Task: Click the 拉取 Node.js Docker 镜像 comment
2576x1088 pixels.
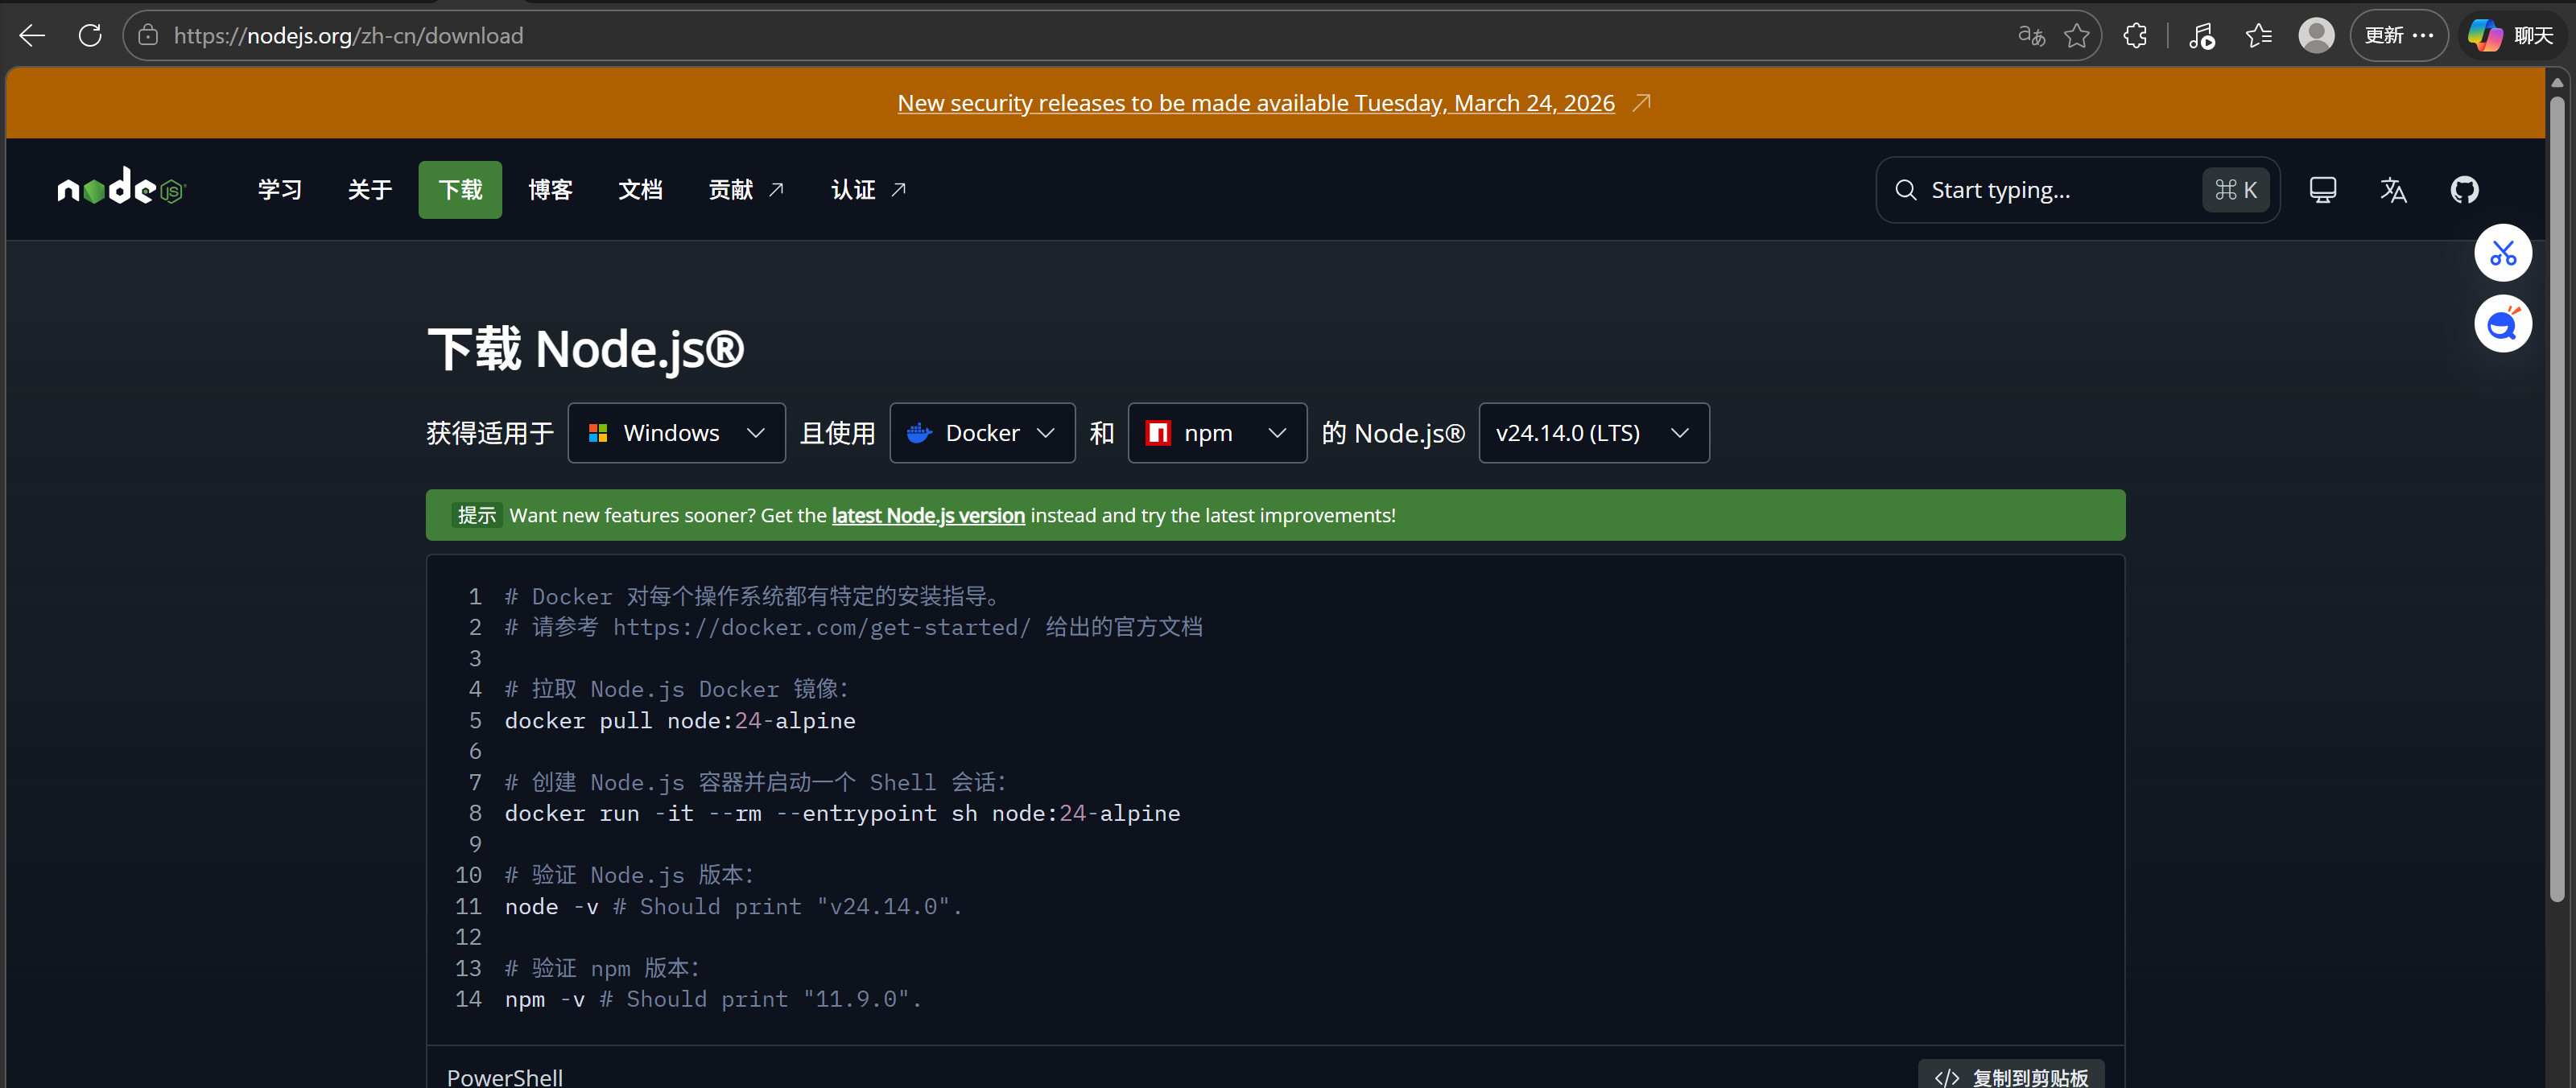Action: 676,690
